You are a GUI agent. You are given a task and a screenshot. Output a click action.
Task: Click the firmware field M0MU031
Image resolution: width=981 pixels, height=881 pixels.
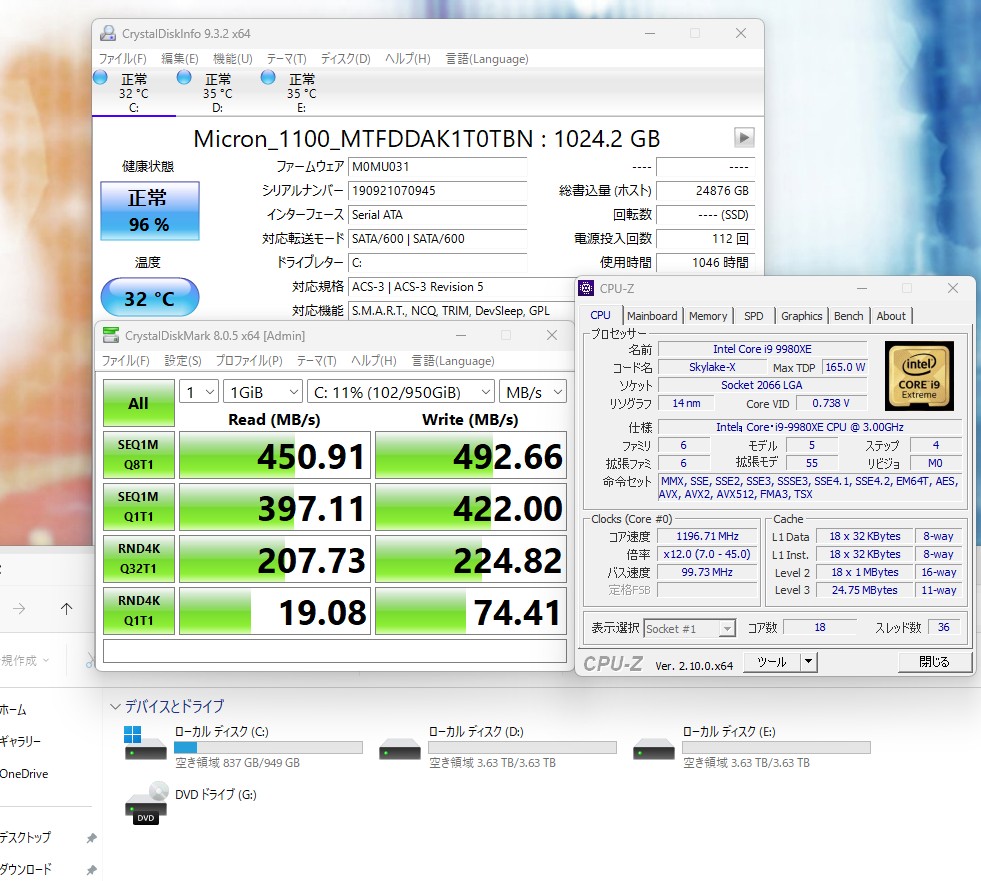[437, 167]
